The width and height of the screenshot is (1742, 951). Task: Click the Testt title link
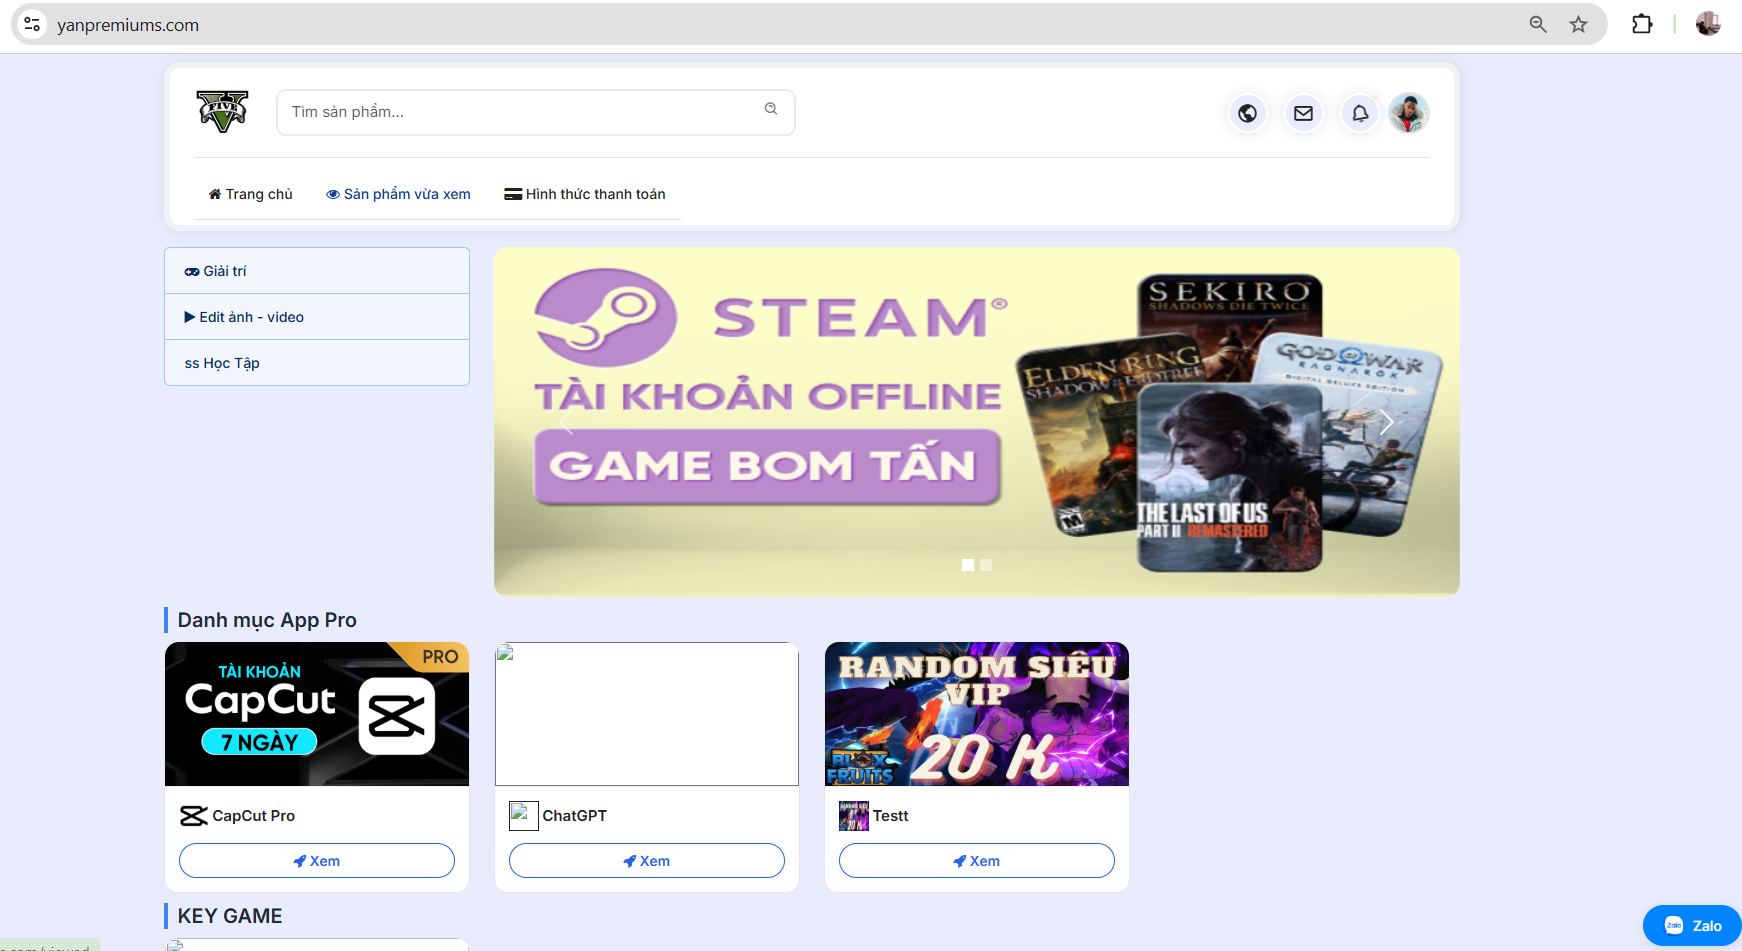(x=891, y=816)
